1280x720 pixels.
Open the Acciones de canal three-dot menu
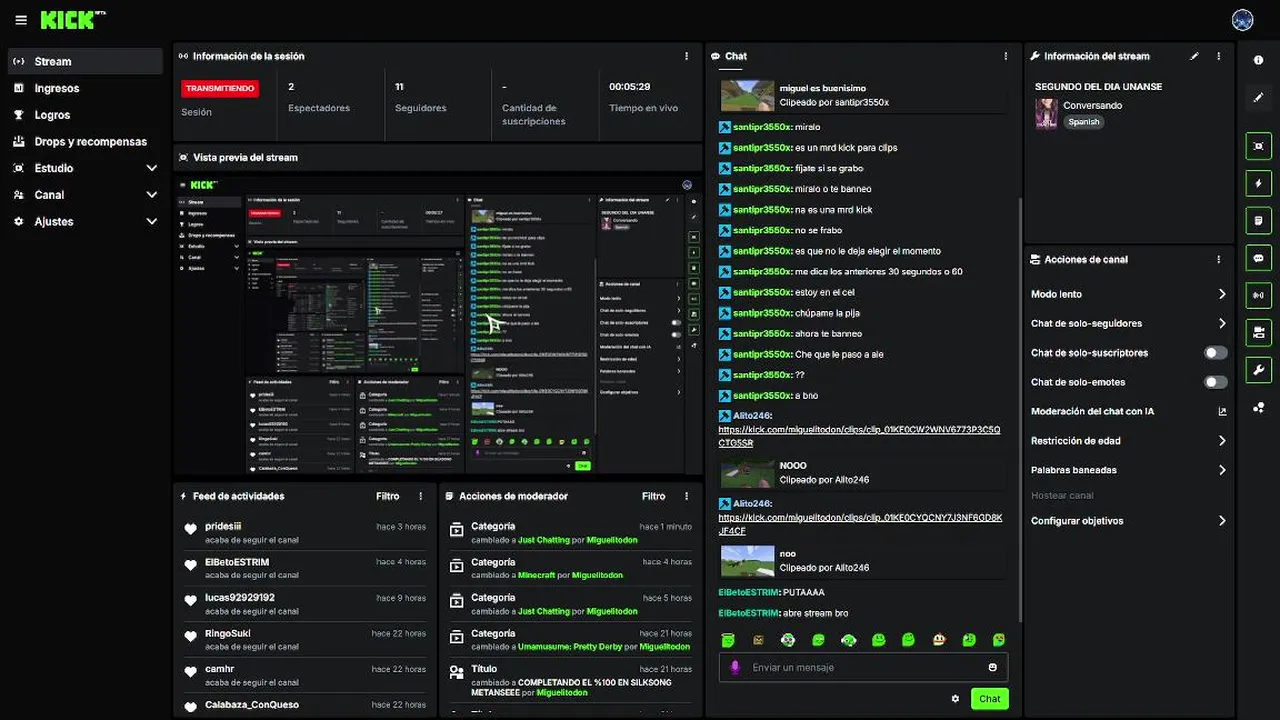point(1218,259)
